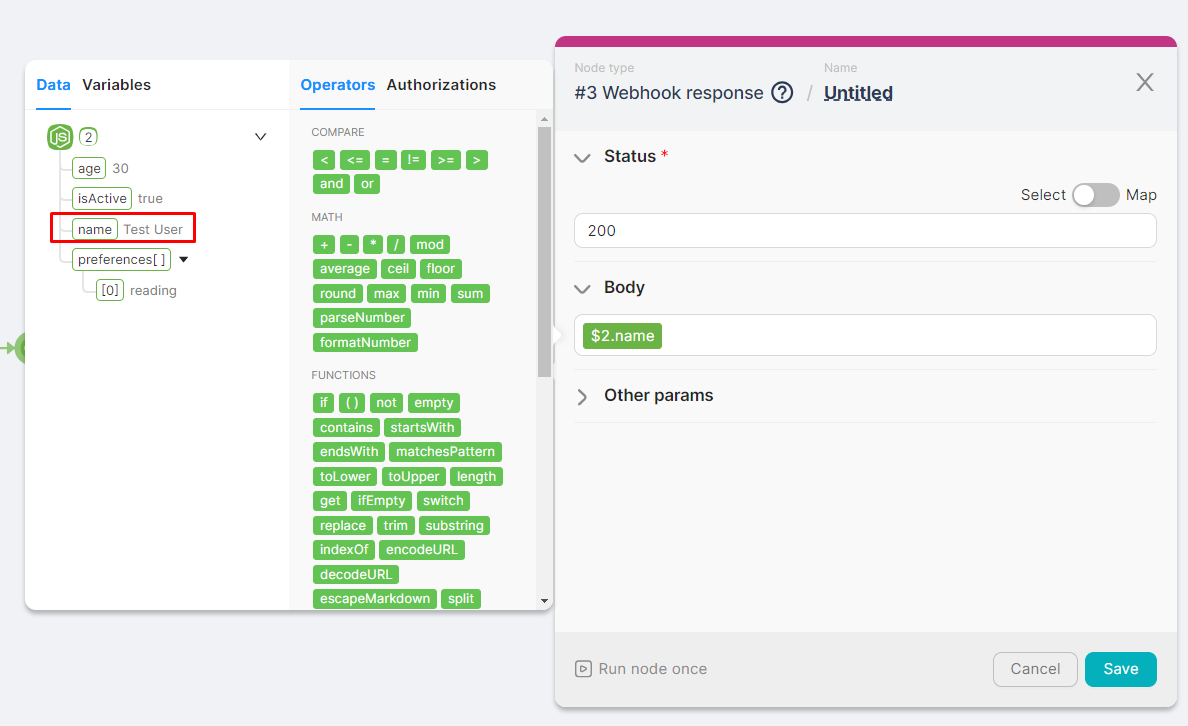Close the node settings panel
This screenshot has width=1188, height=726.
pos(1145,83)
